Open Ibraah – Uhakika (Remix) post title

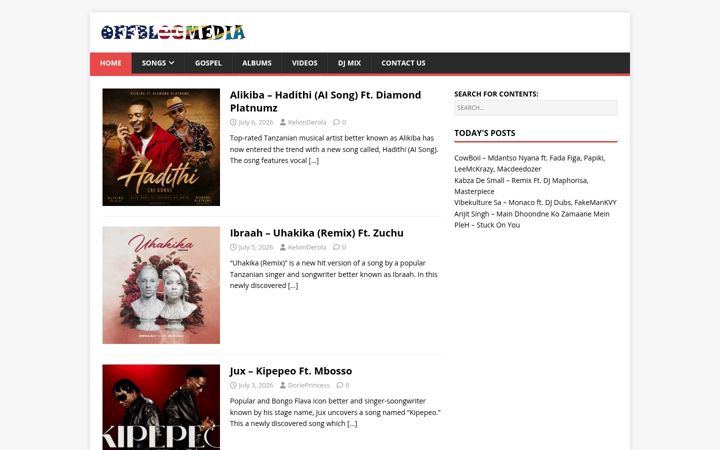316,233
